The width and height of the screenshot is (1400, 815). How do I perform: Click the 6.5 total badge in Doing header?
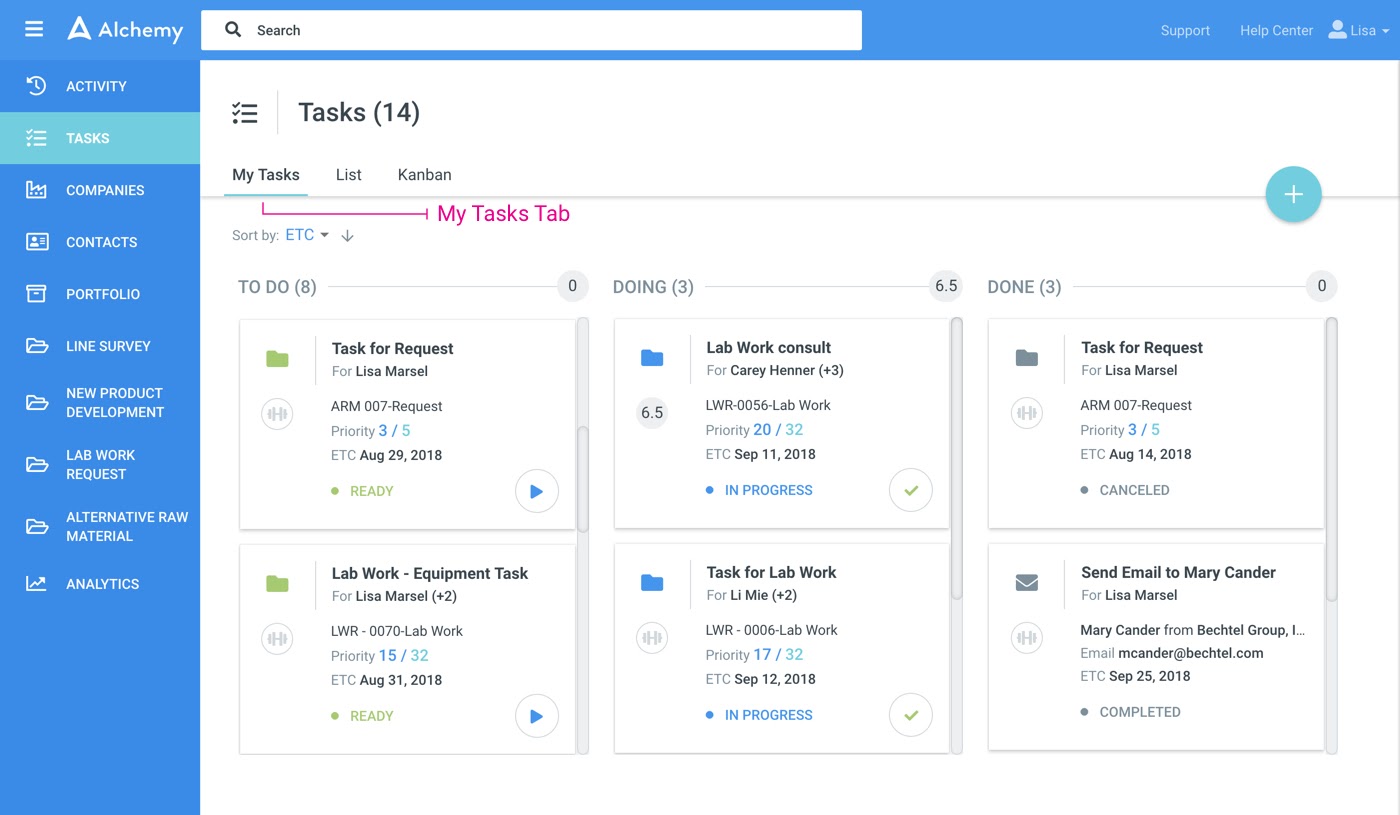click(x=946, y=286)
